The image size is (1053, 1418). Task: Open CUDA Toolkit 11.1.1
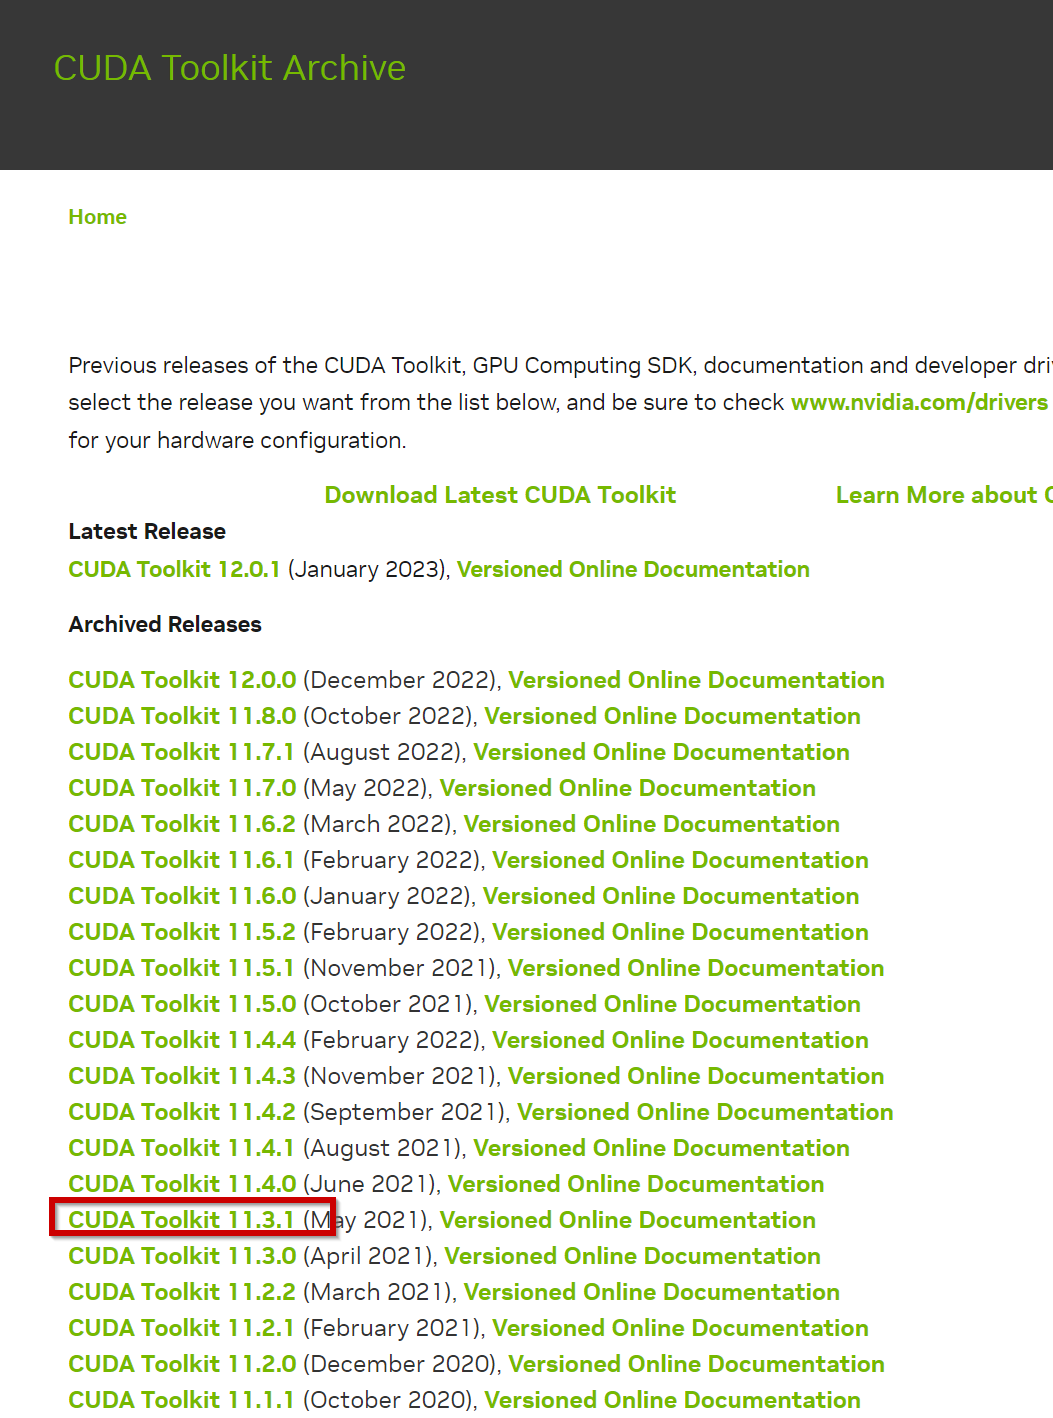[181, 1400]
